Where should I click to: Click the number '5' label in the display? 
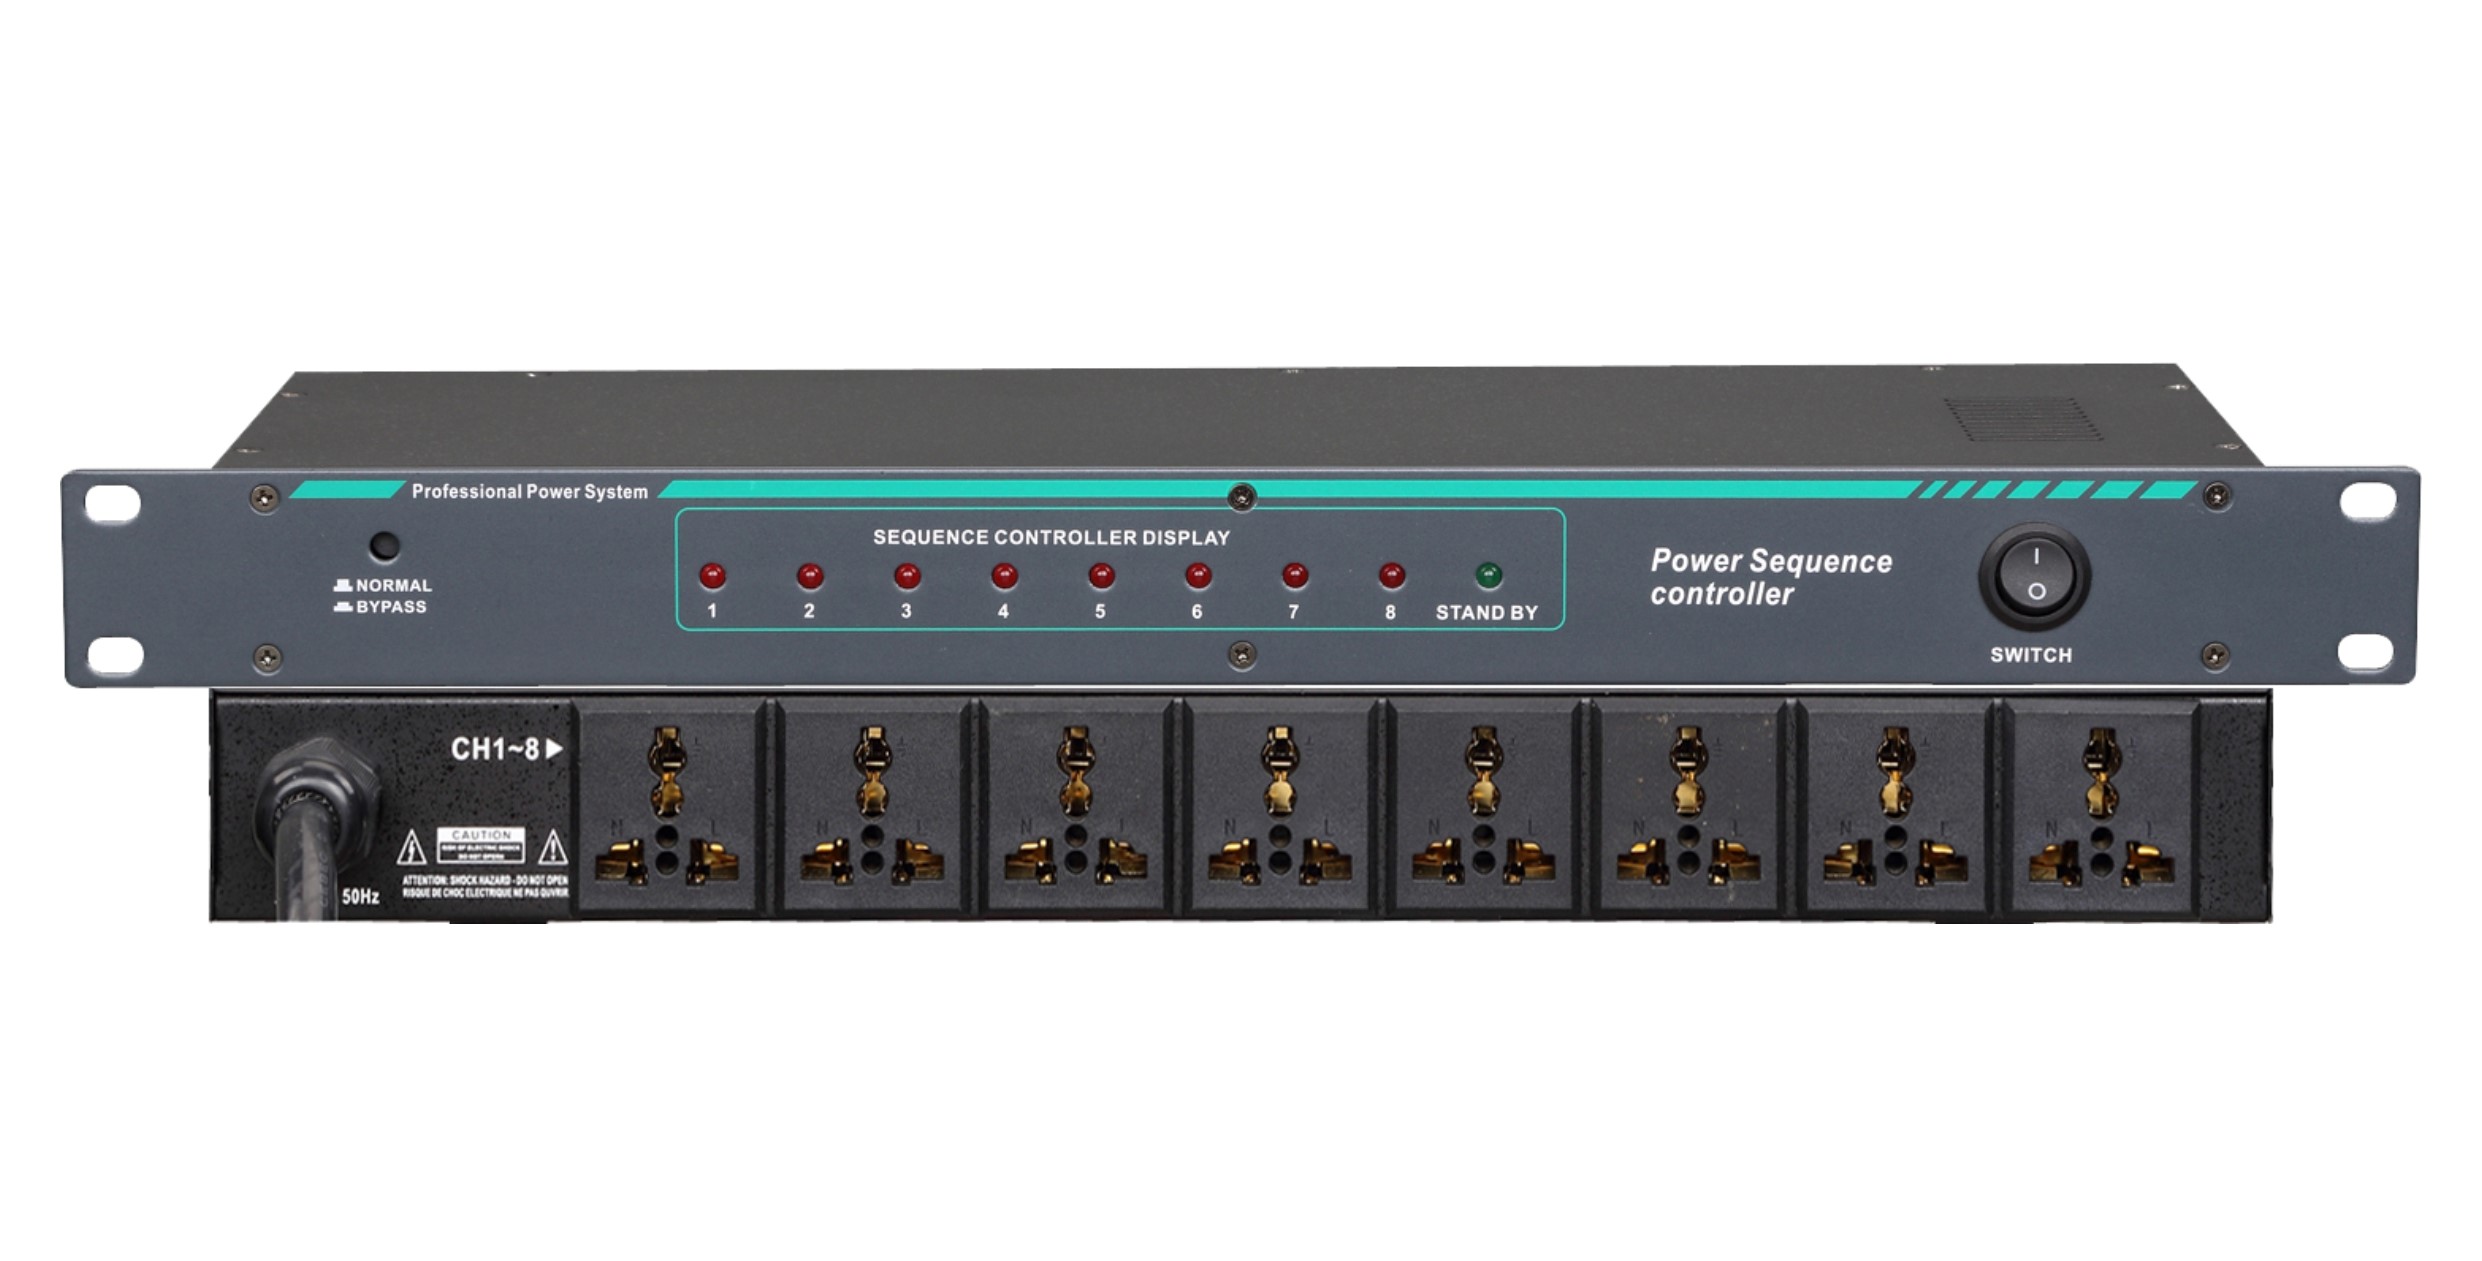1100,611
